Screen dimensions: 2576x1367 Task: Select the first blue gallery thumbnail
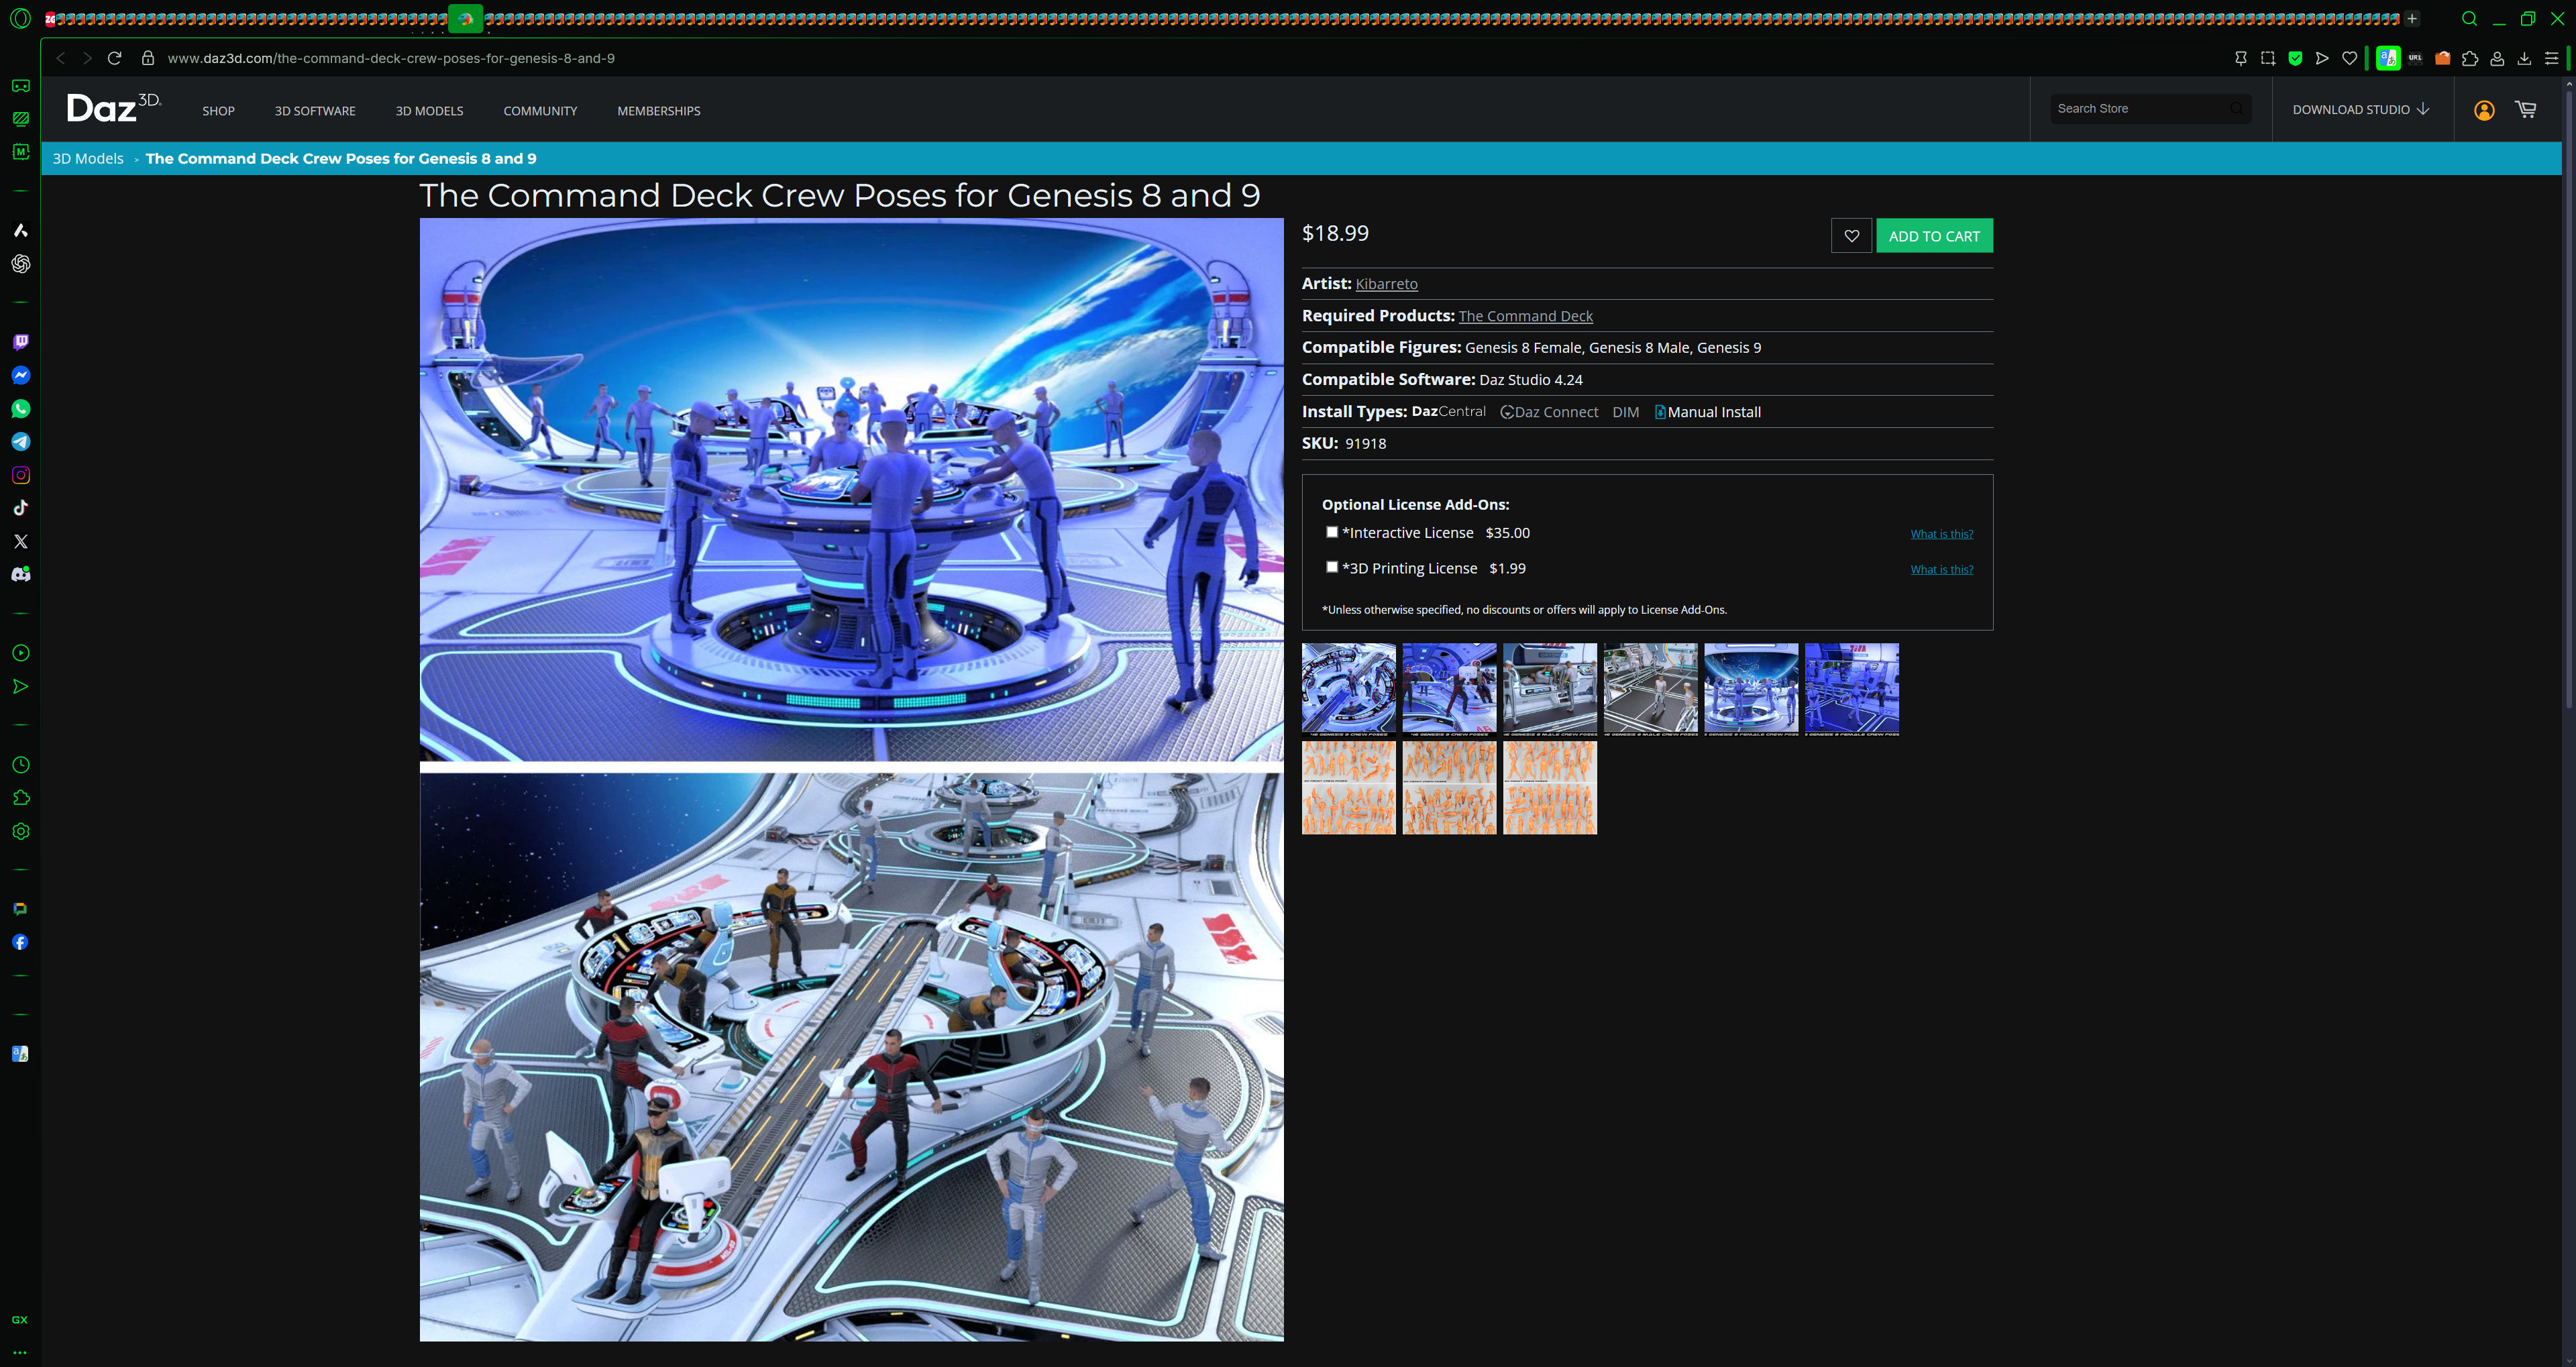point(1348,689)
